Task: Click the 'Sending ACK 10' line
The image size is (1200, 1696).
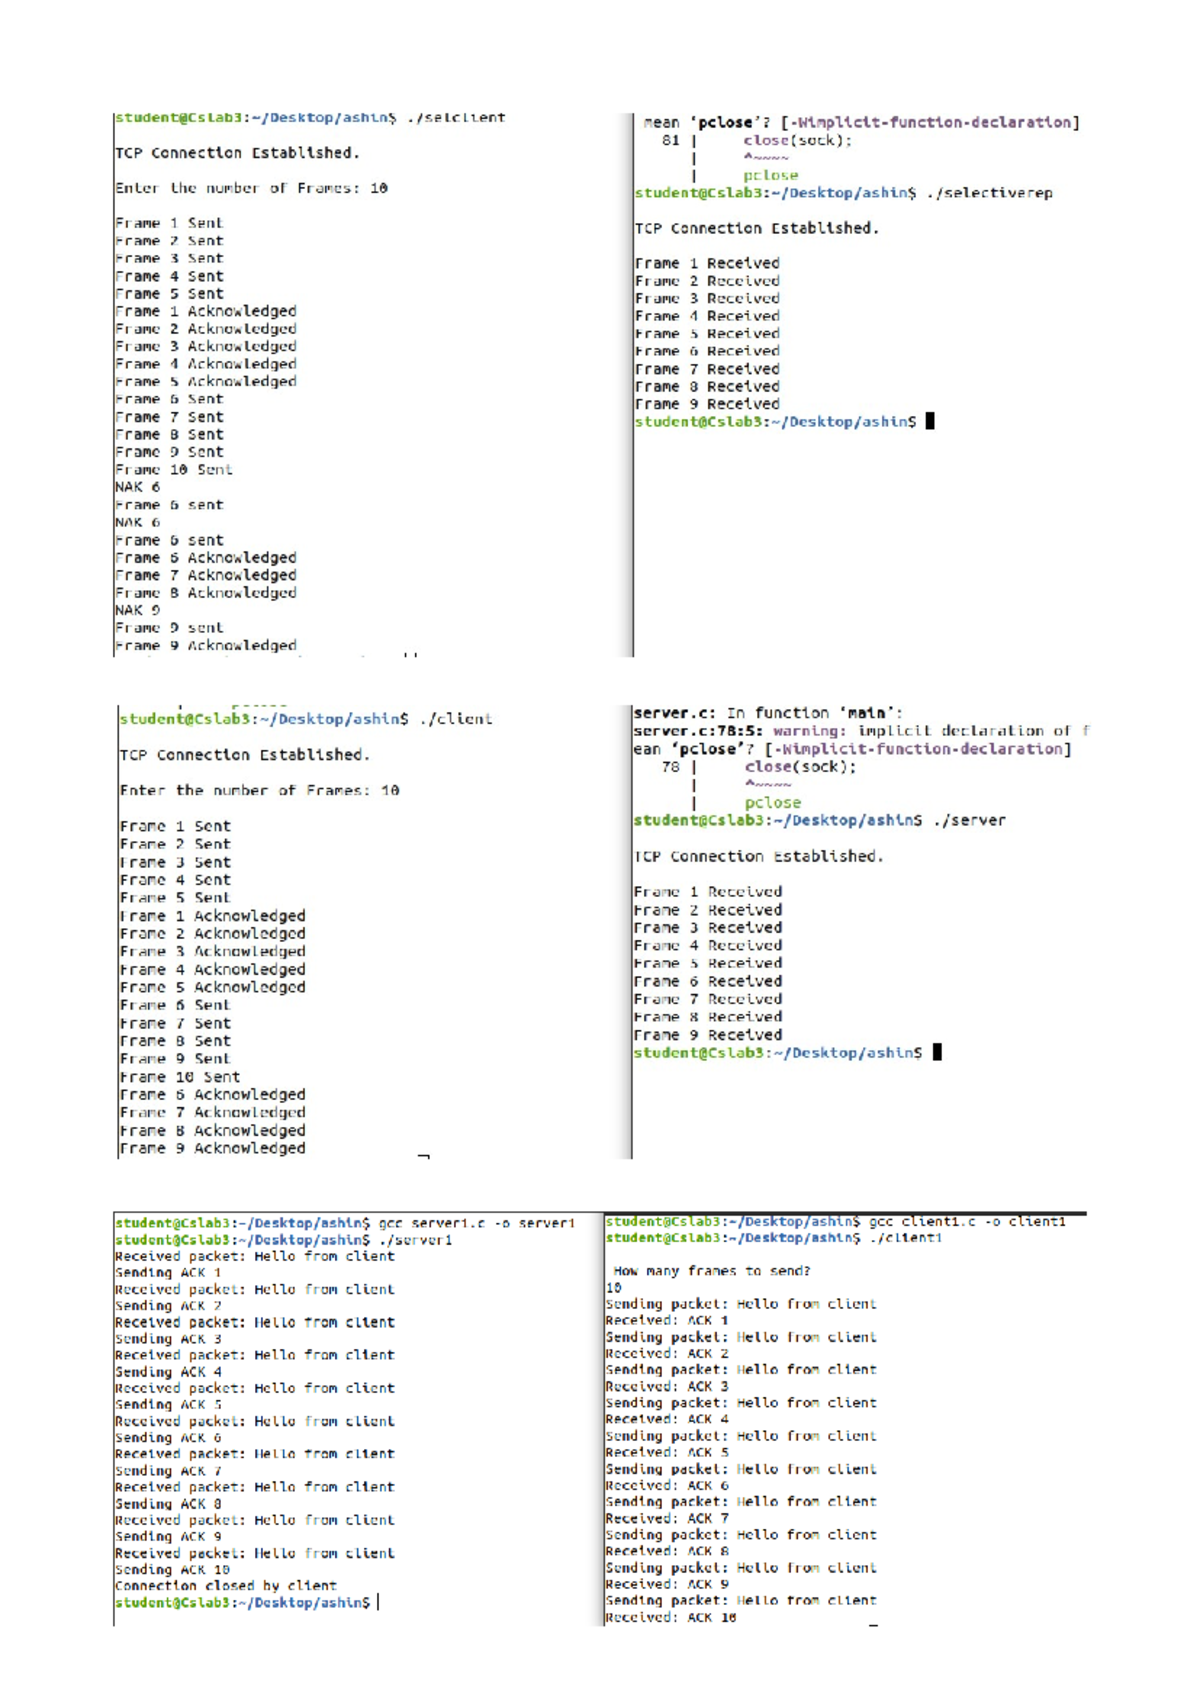Action: [x=172, y=1570]
